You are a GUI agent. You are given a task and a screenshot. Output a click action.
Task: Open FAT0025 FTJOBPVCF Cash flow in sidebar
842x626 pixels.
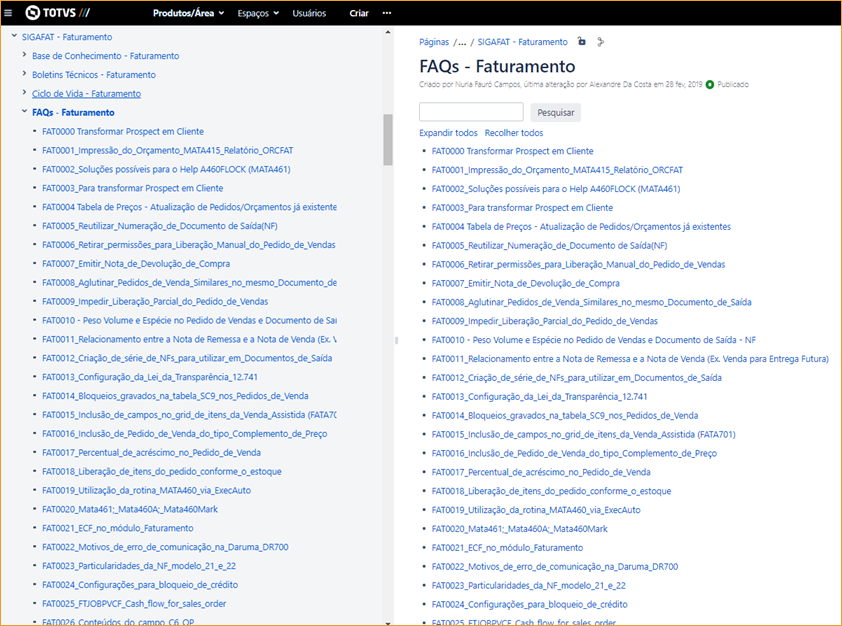(x=134, y=603)
